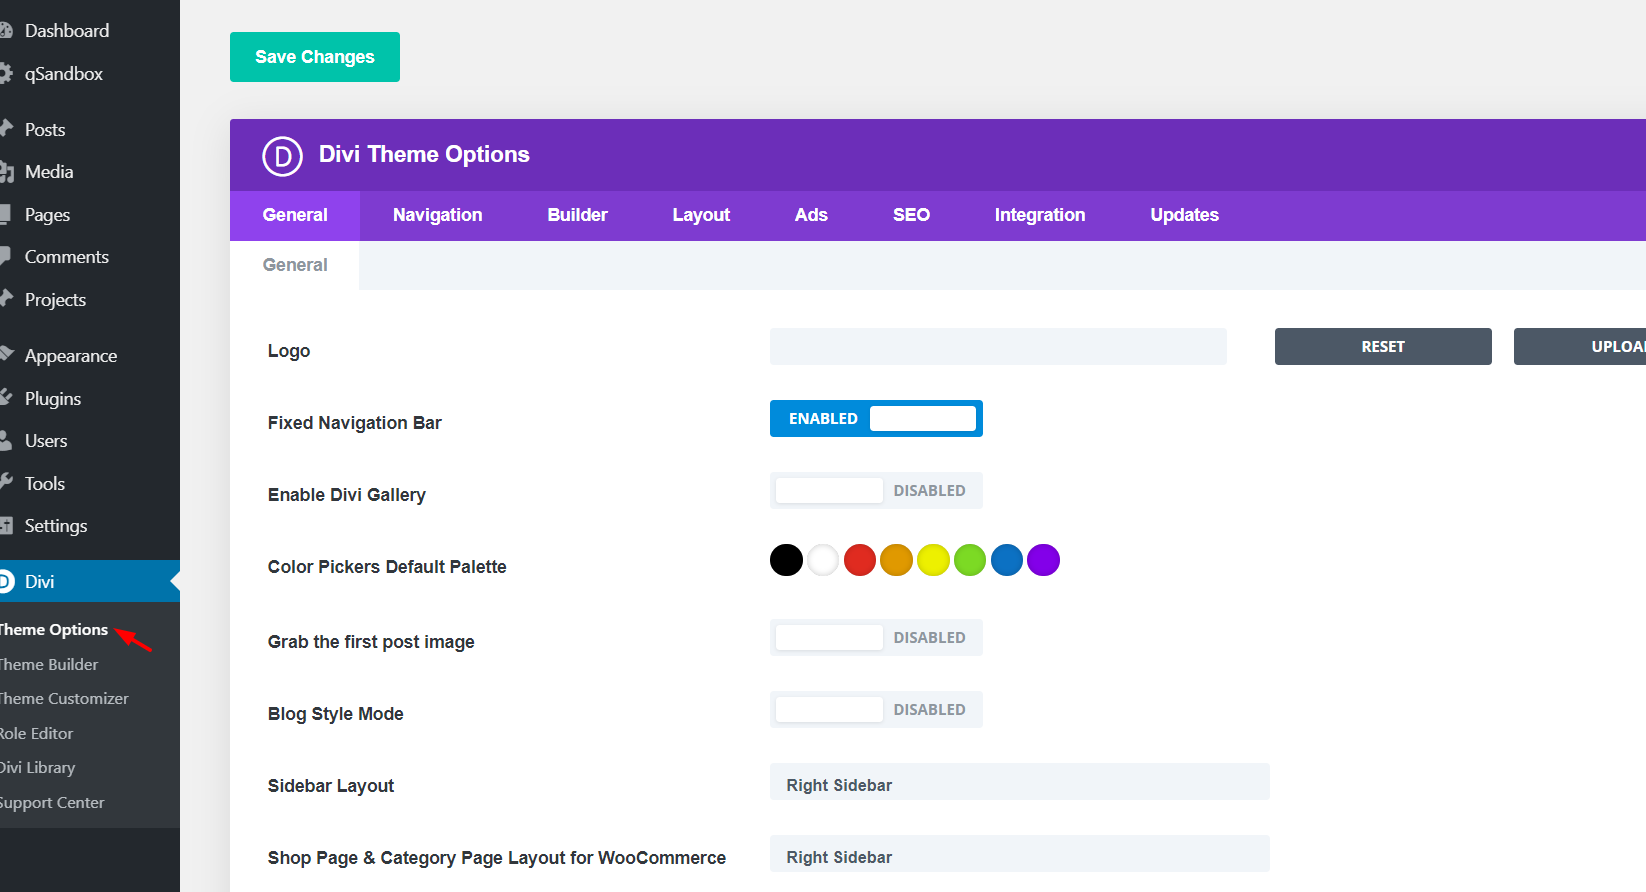Click the Save Changes button
Image resolution: width=1646 pixels, height=892 pixels.
315,57
